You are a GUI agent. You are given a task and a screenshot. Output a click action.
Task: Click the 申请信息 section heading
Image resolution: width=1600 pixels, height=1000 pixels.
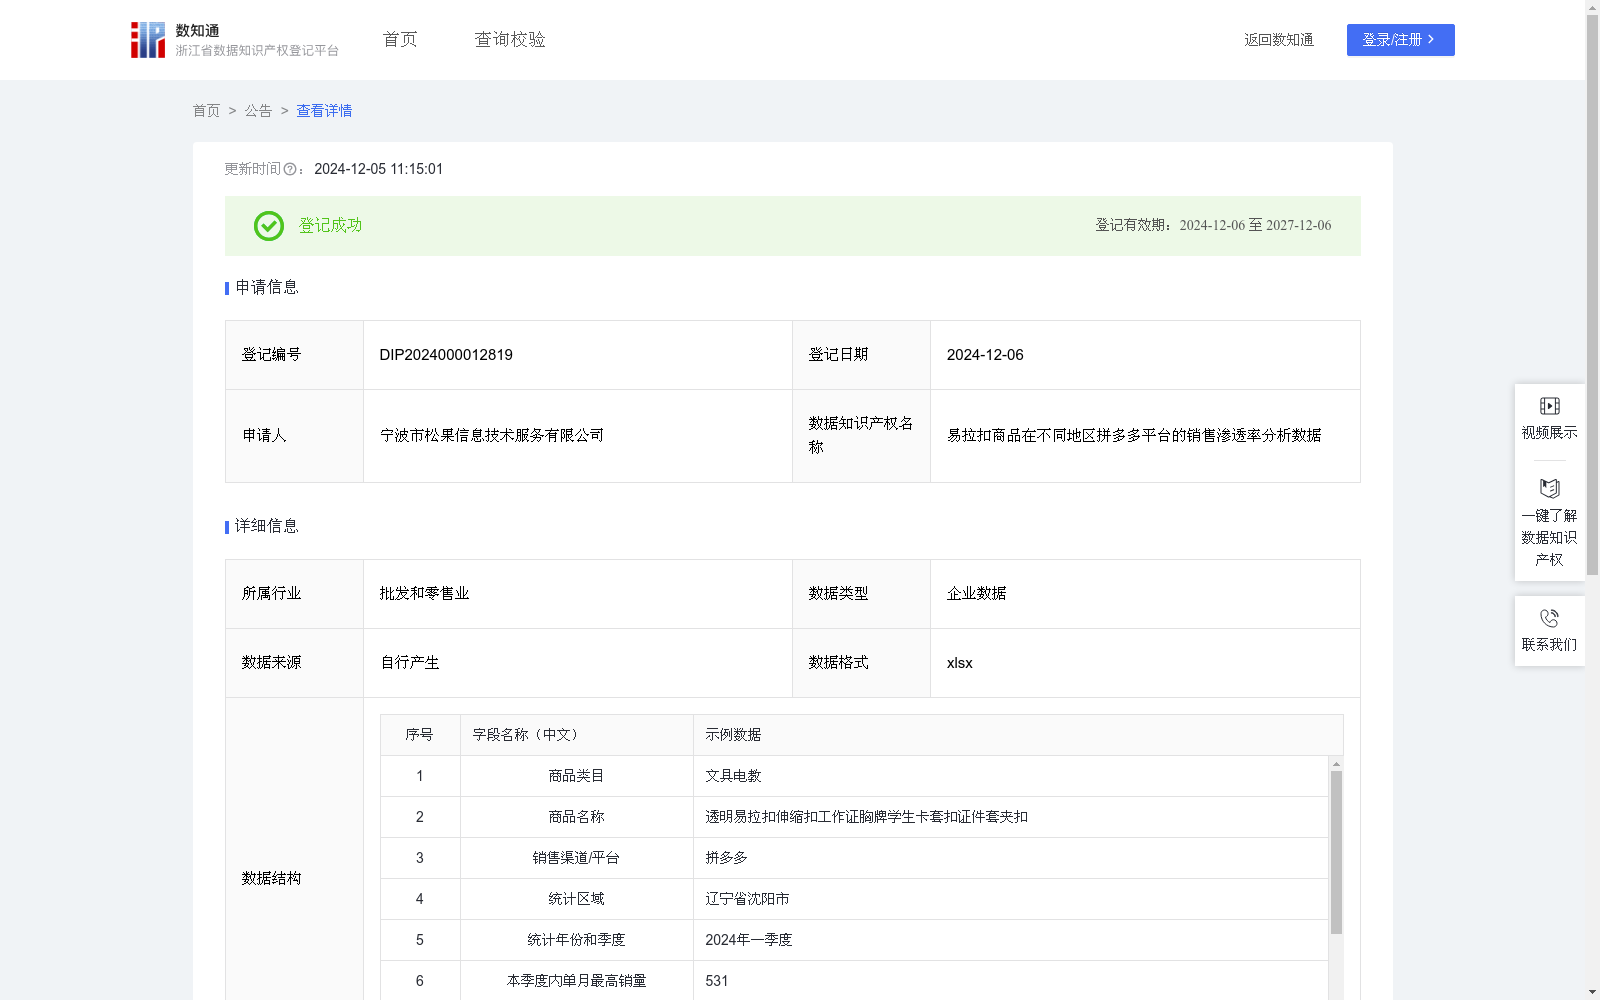[266, 288]
